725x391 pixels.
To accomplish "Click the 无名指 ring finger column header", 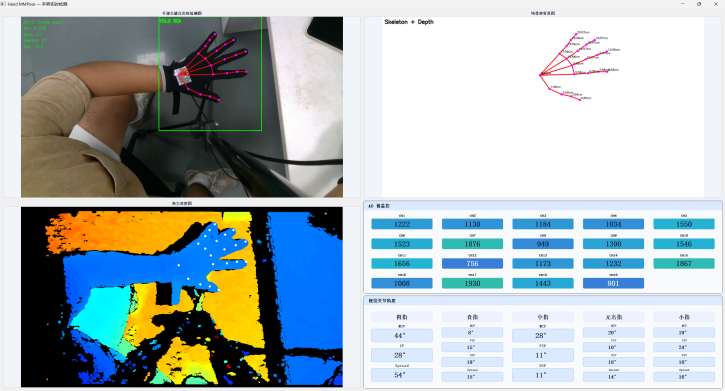I will pyautogui.click(x=613, y=317).
